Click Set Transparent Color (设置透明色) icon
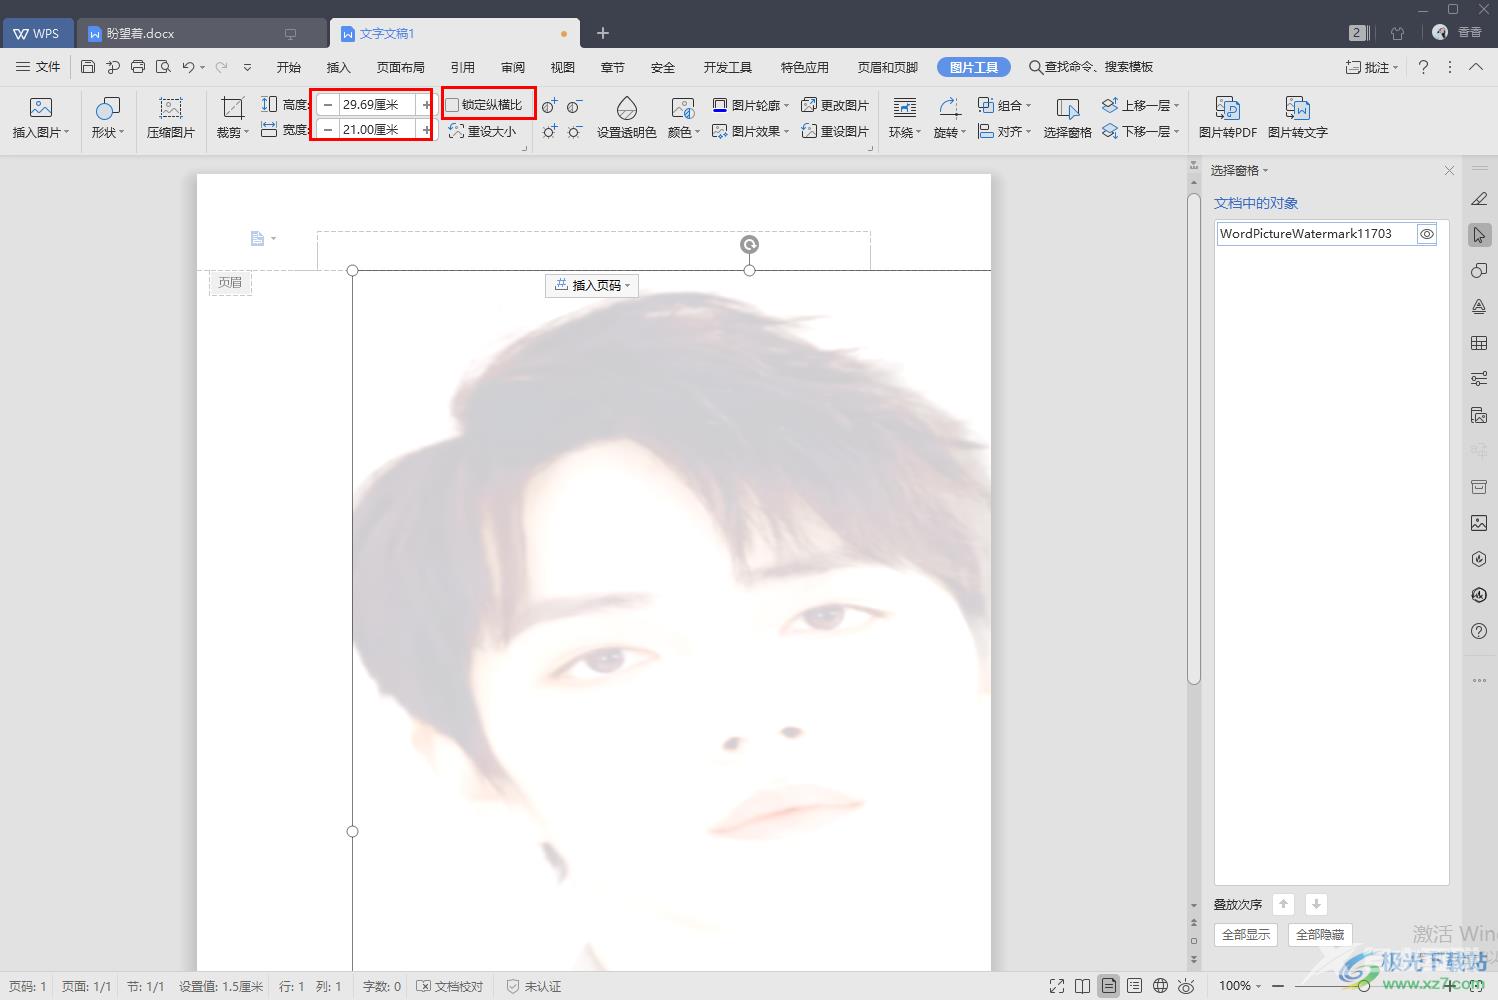Viewport: 1498px width, 1000px height. [627, 108]
